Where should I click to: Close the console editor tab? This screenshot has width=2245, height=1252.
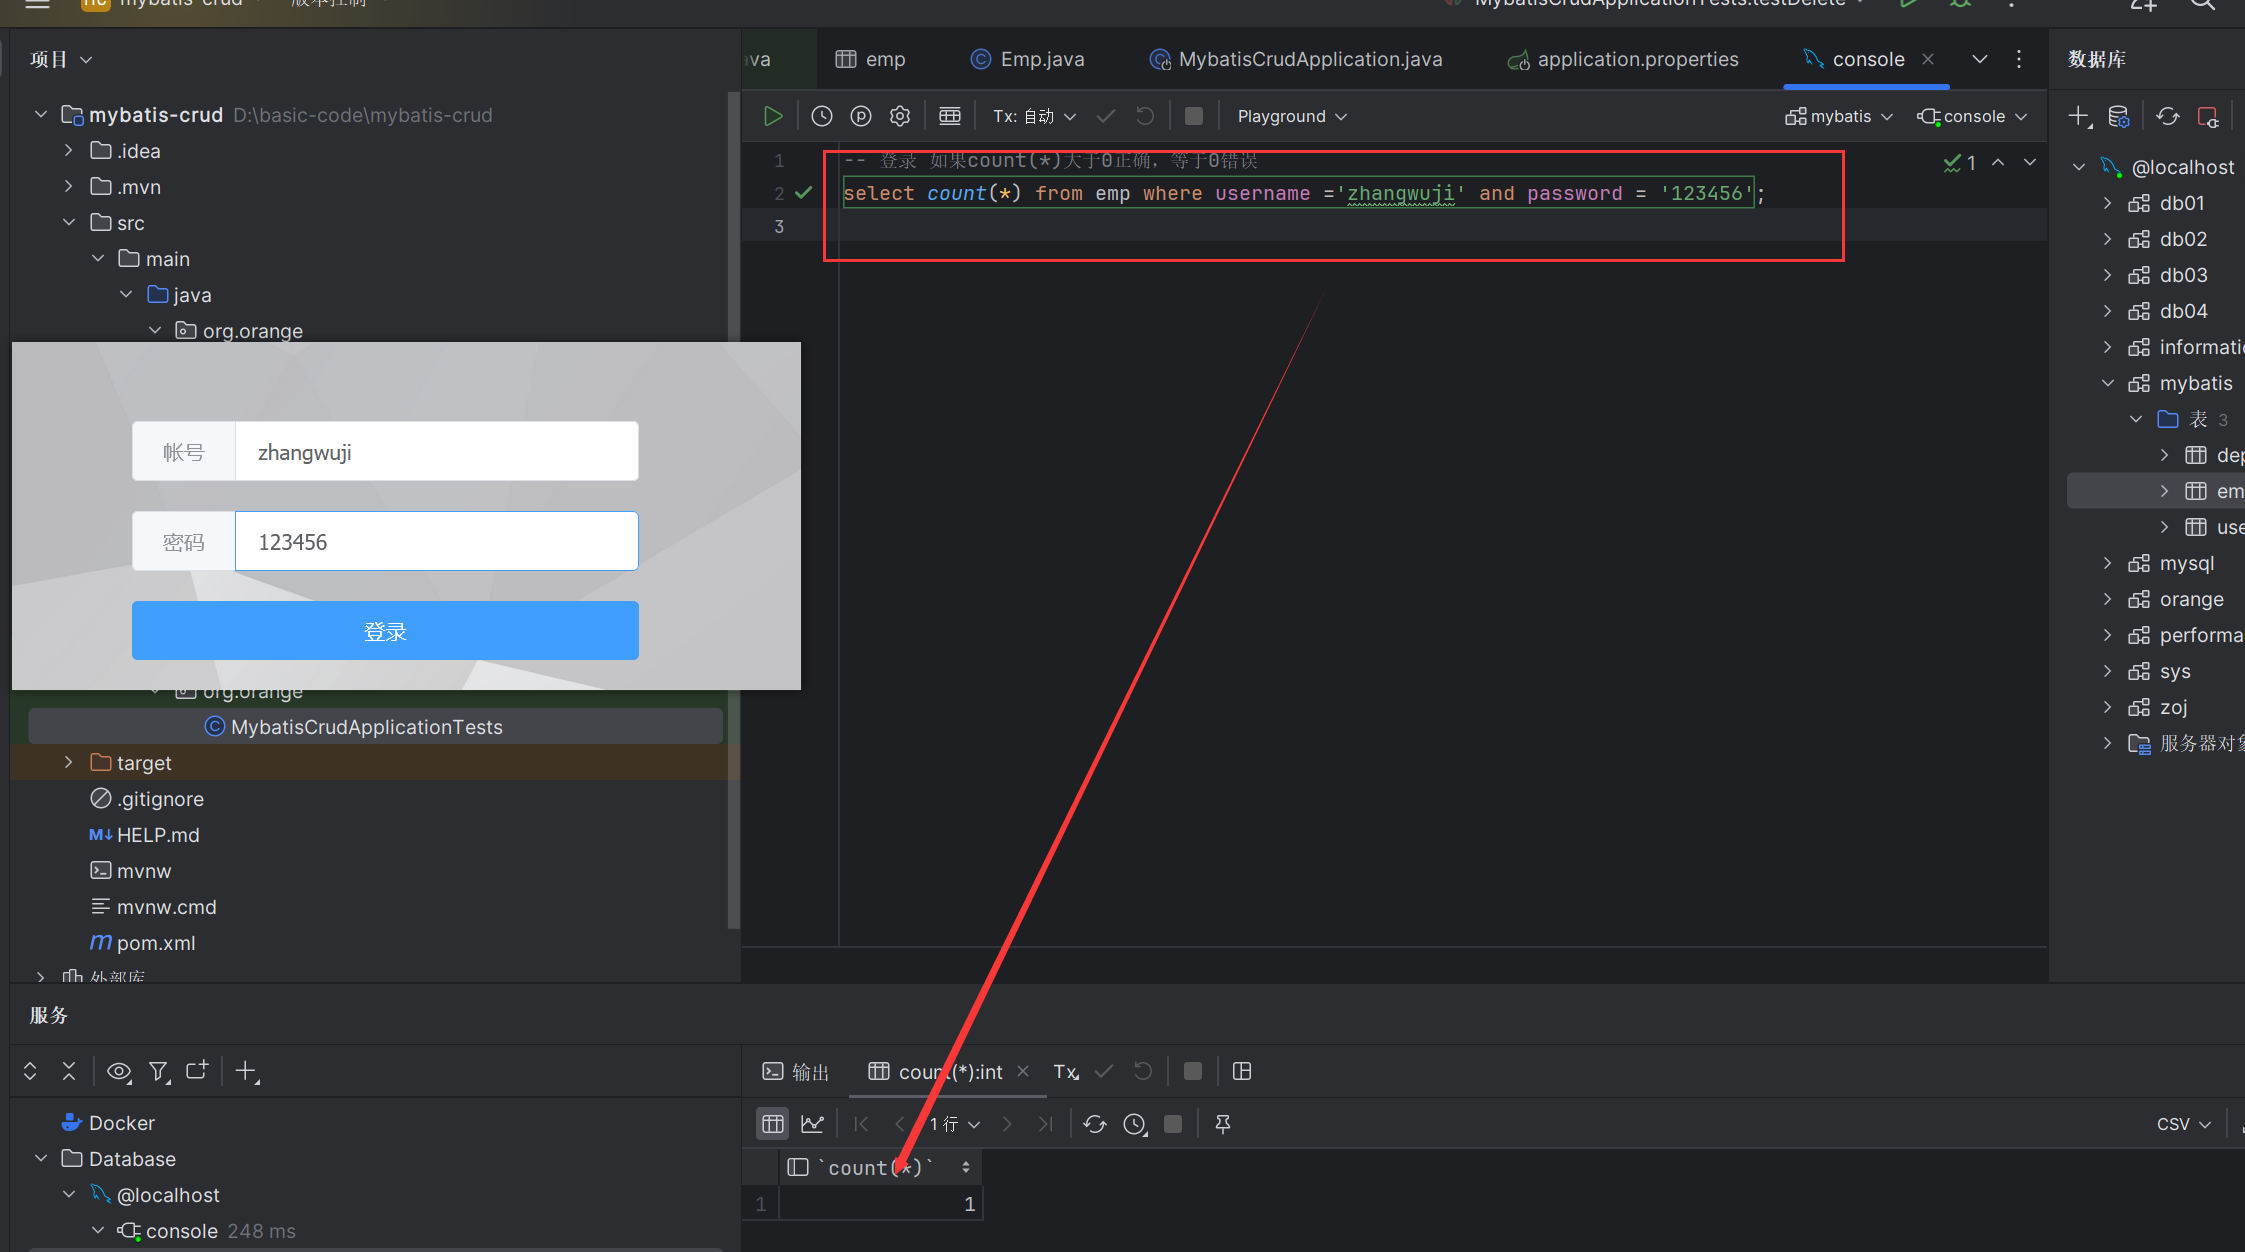(1928, 59)
